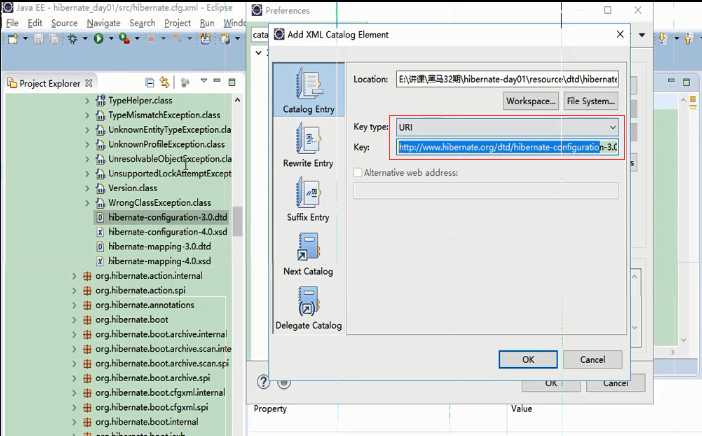Click the Save All icon in Eclipse toolbar

point(55,39)
